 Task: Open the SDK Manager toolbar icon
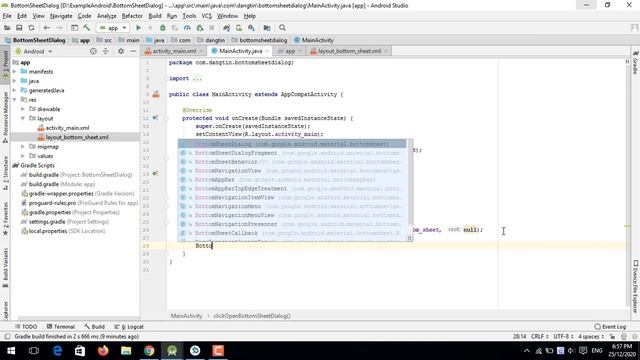click(251, 28)
